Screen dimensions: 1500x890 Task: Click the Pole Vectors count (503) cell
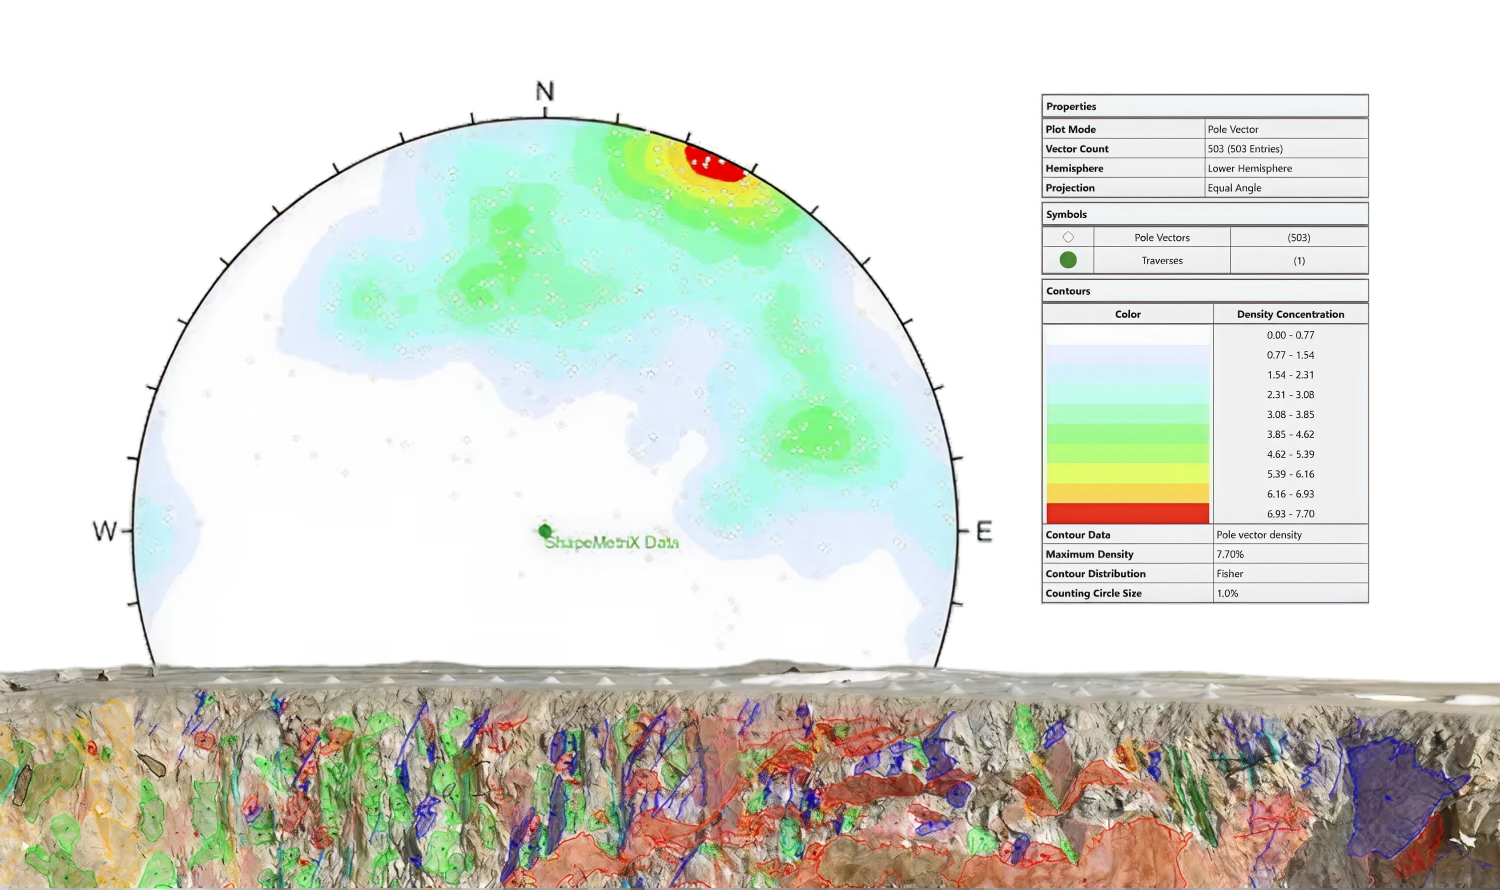pos(1298,237)
